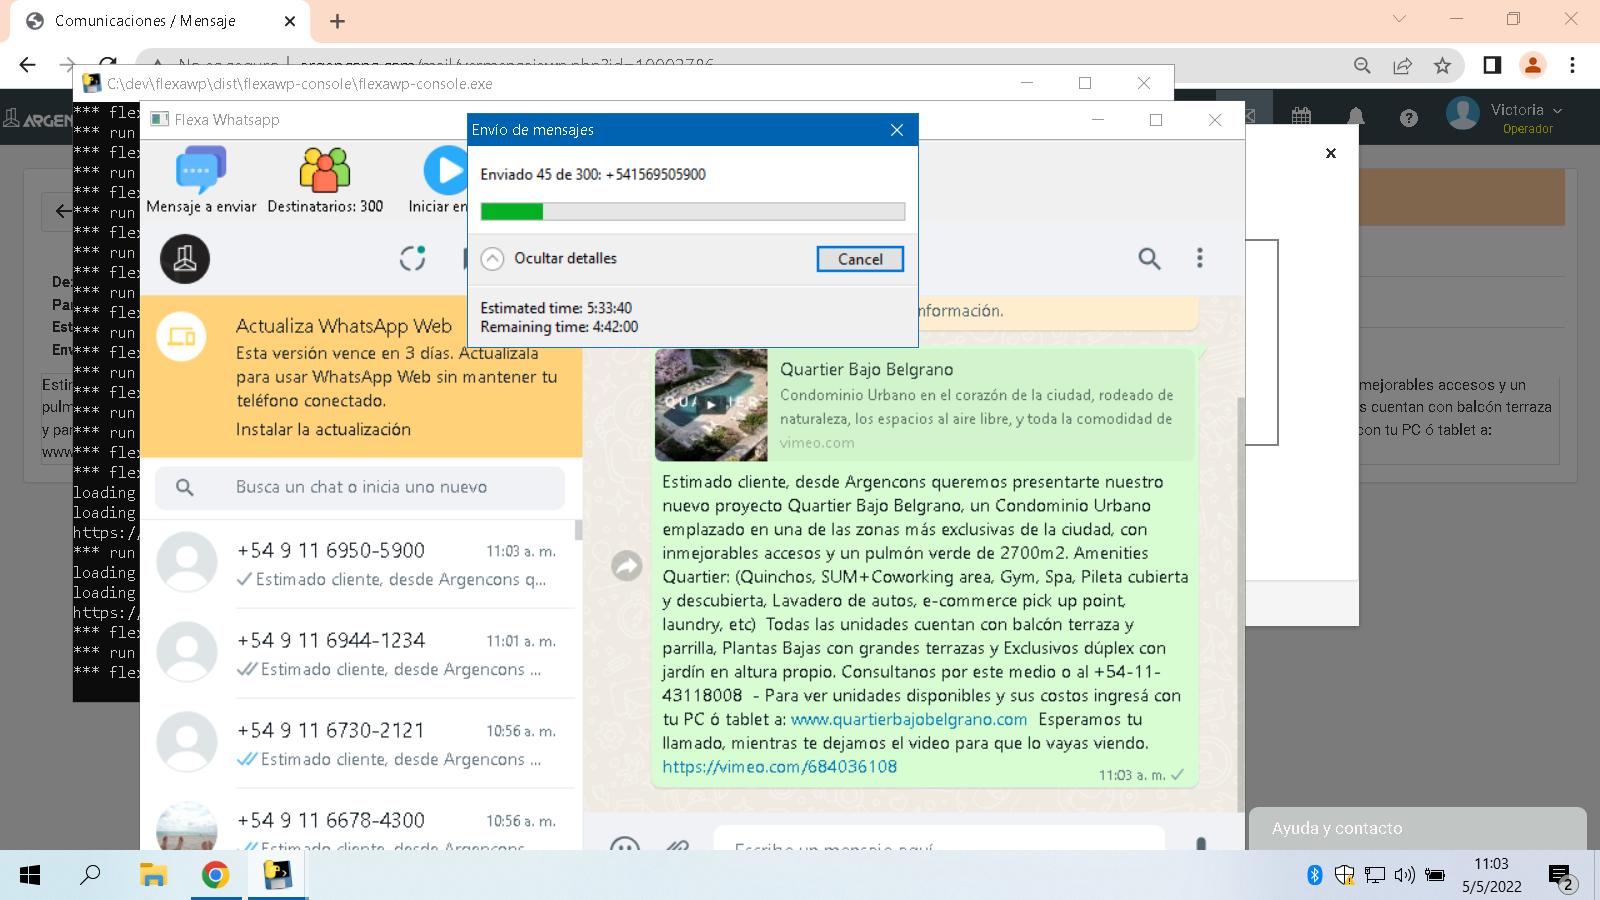The width and height of the screenshot is (1600, 900).
Task: Open chat +54 9 11 6950-5900
Action: click(x=358, y=563)
